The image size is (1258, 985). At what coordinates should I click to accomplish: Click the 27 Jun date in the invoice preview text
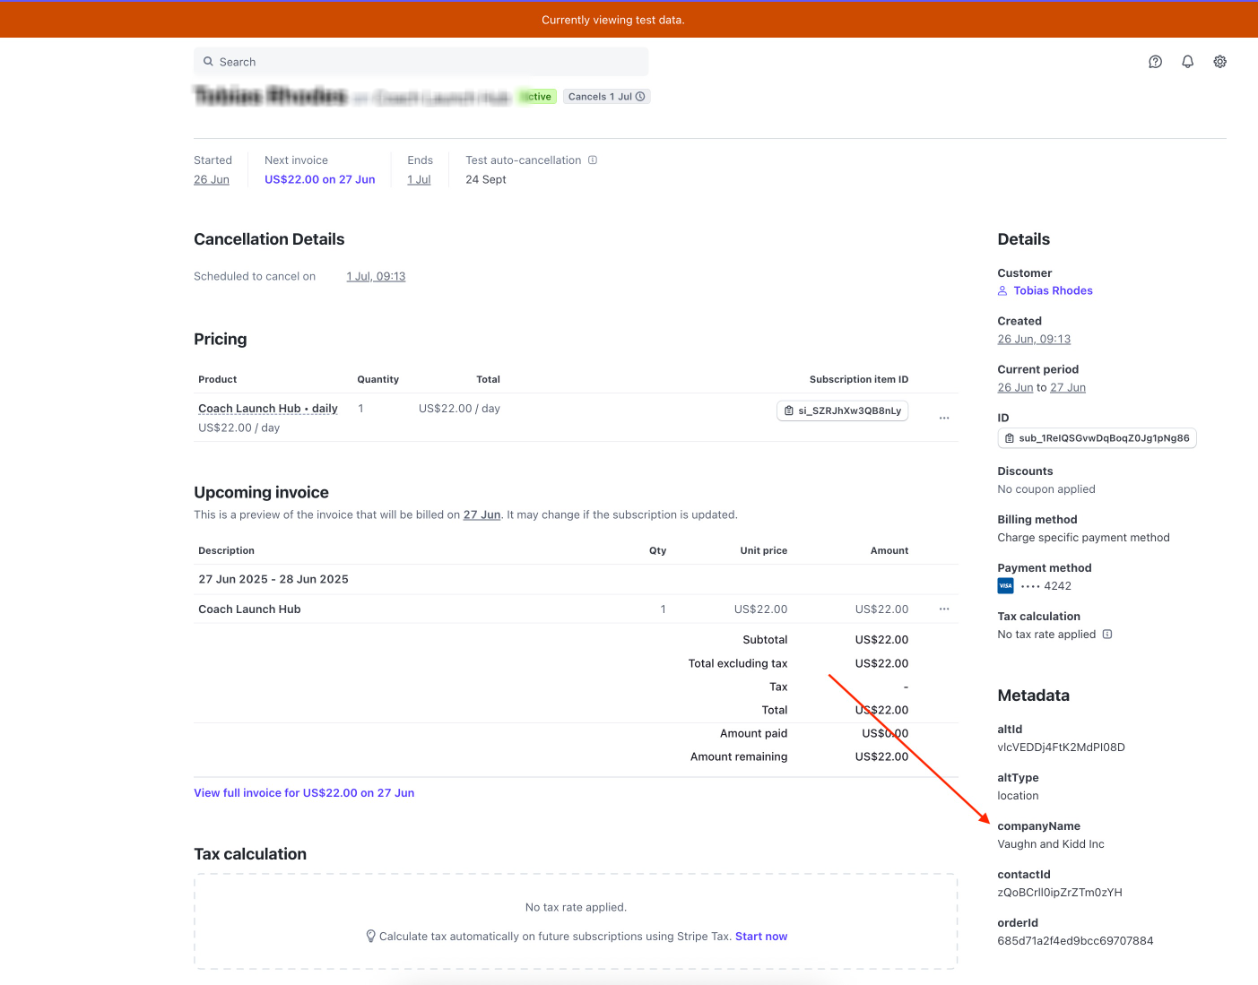482,515
